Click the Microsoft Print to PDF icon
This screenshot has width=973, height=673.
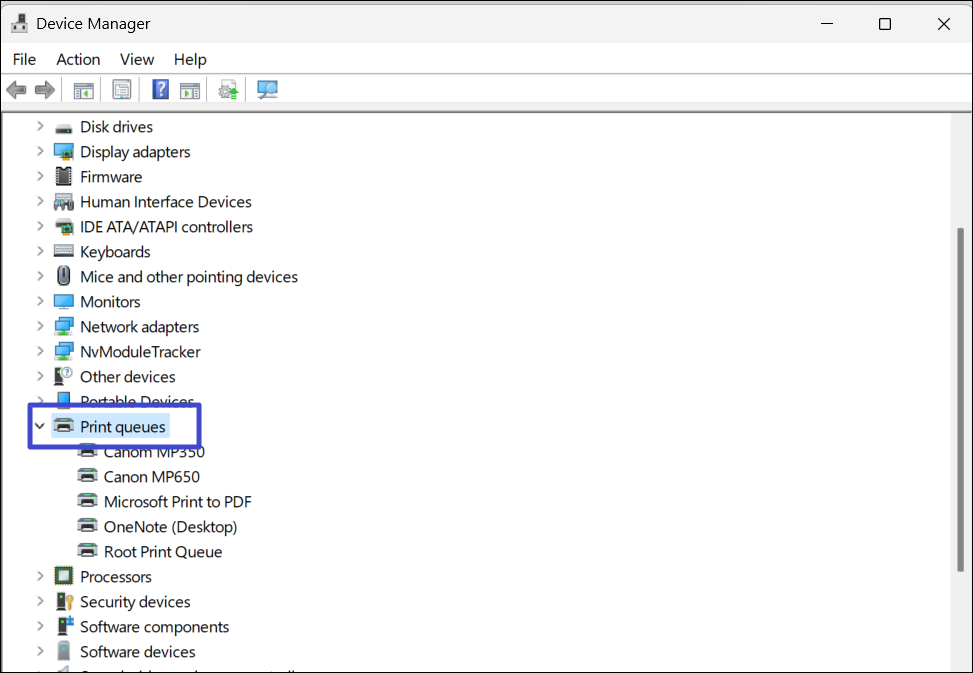tap(88, 502)
